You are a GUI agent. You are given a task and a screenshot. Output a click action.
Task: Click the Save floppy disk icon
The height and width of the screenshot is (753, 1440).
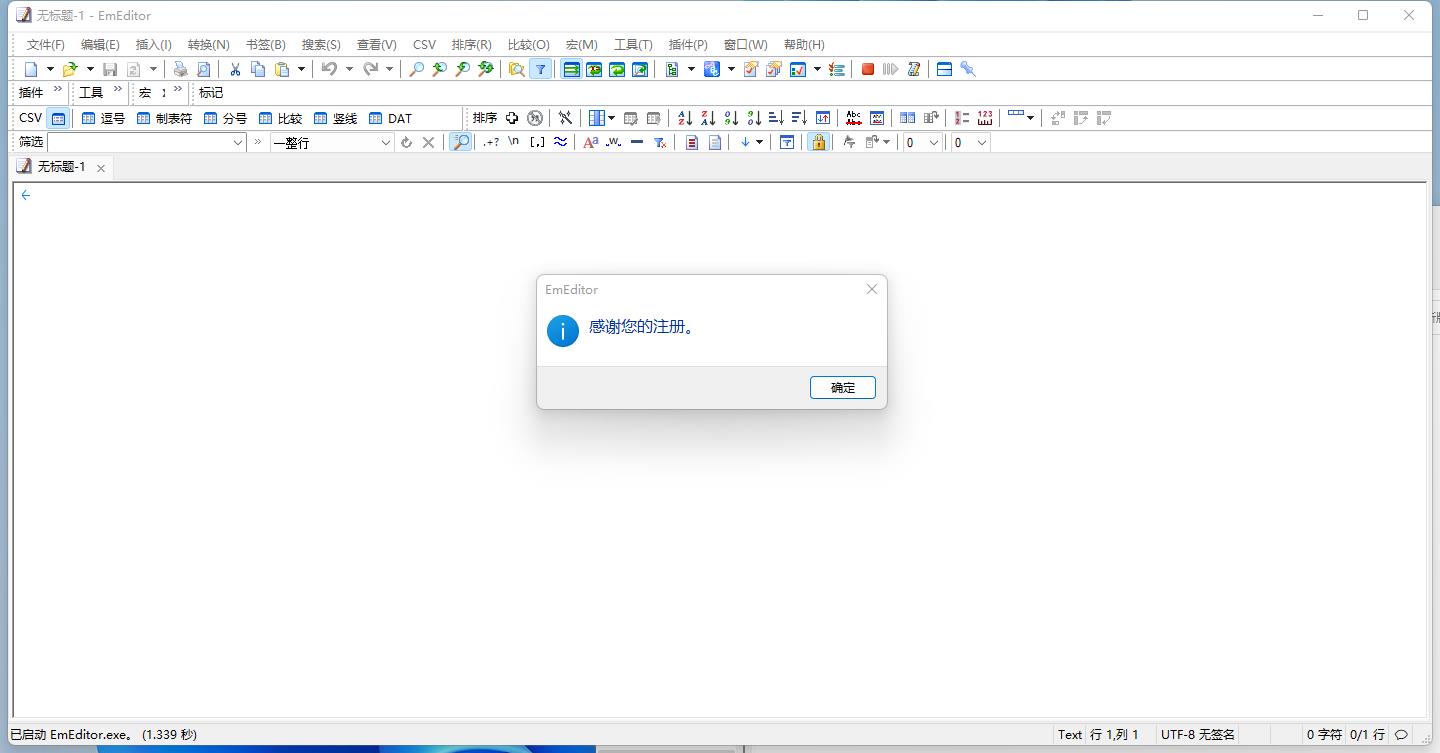point(110,69)
